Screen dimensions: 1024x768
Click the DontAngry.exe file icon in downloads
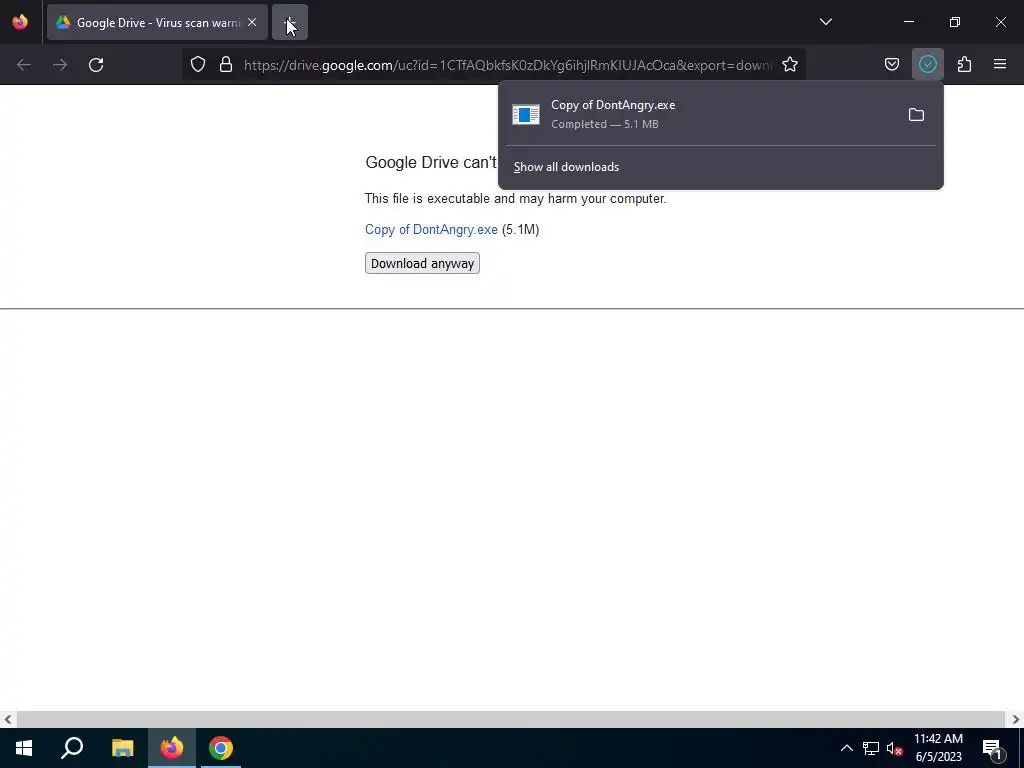click(x=526, y=115)
